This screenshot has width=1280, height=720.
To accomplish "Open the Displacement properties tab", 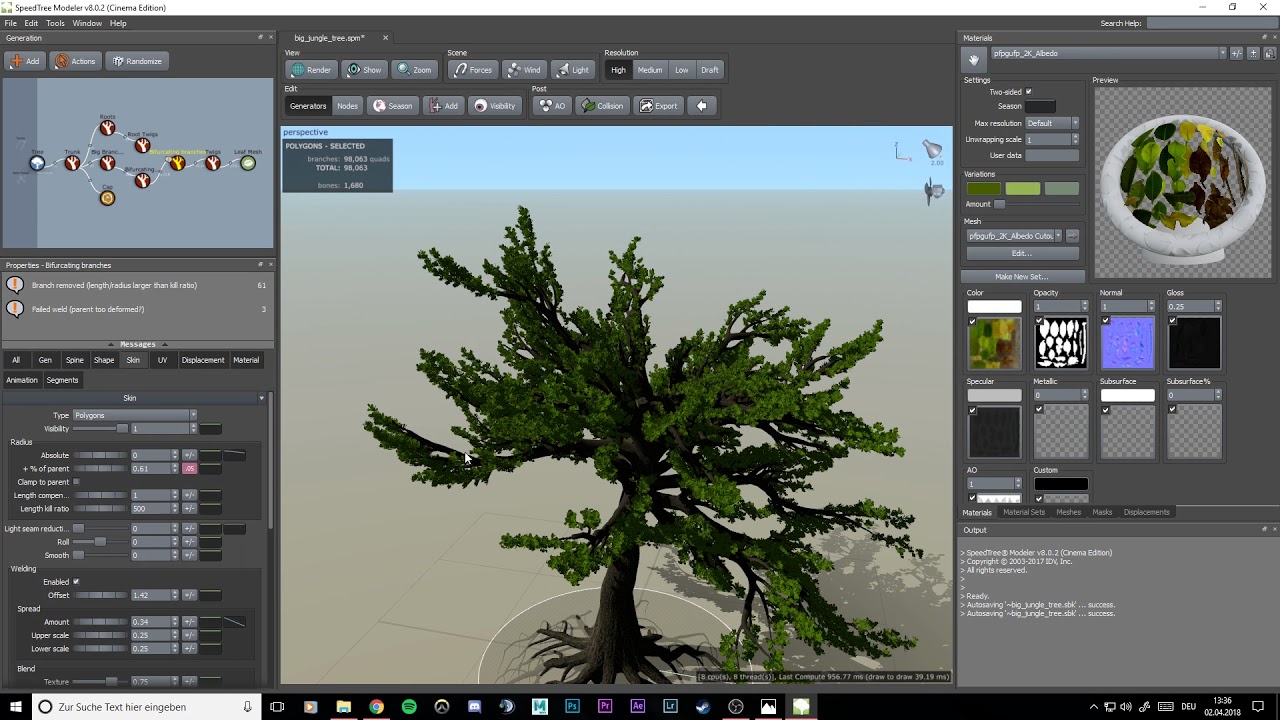I will (x=203, y=360).
